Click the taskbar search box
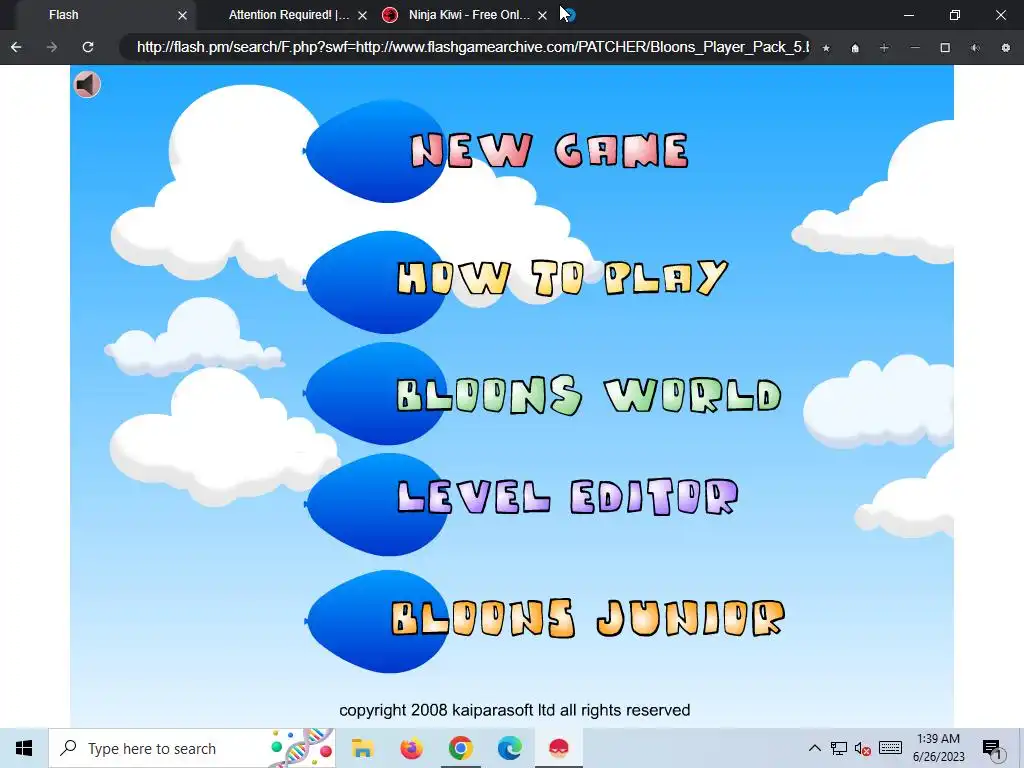Screen dimensions: 1024x768 tap(192, 748)
